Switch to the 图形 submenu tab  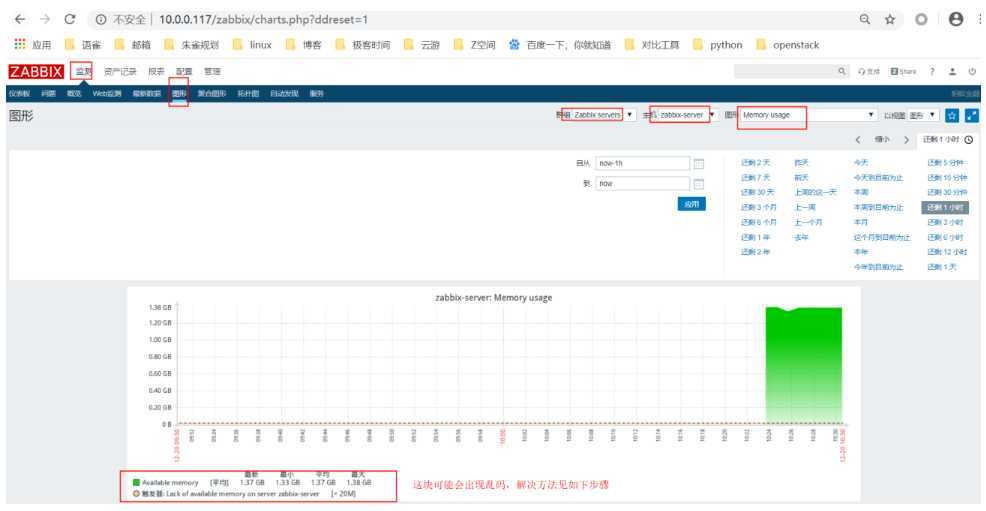pos(179,94)
